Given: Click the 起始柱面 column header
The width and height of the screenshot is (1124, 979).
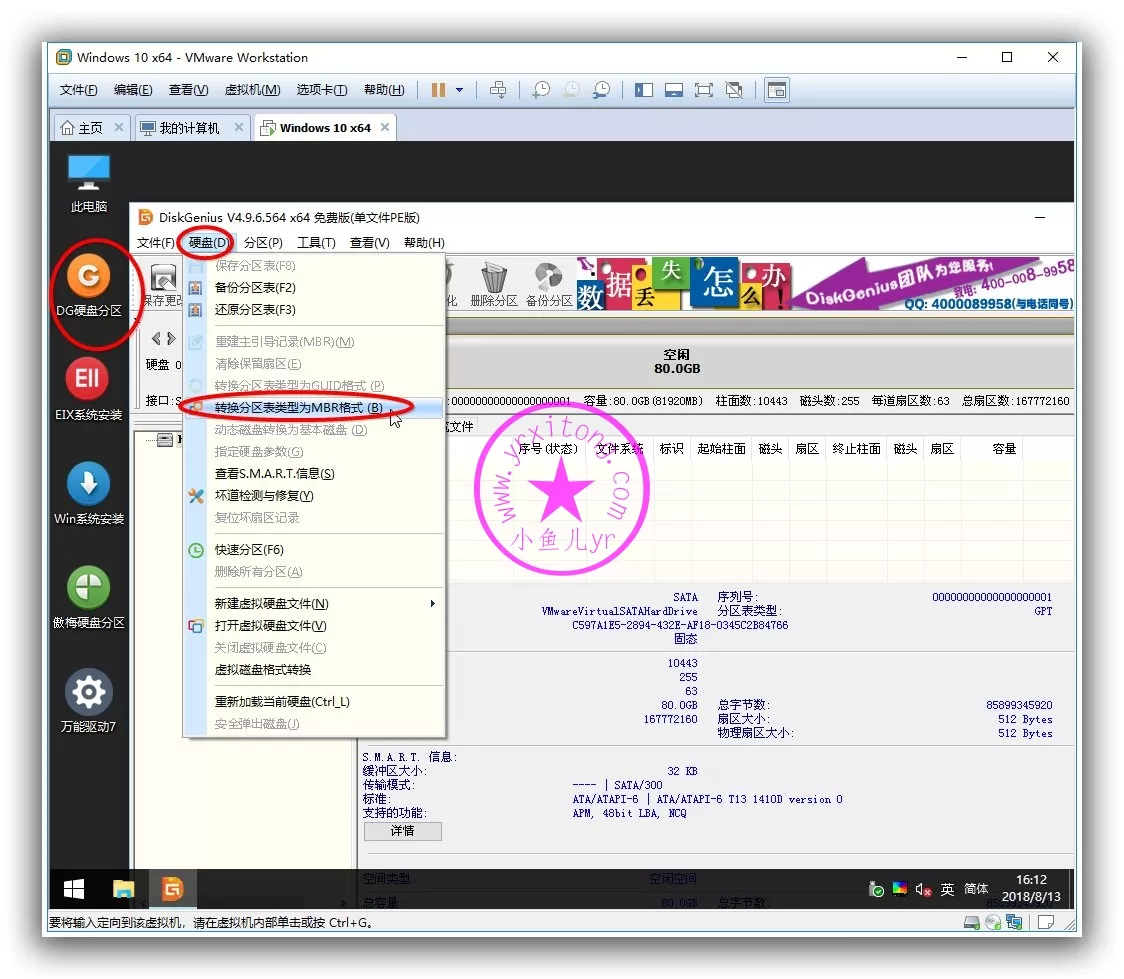Looking at the screenshot, I should 722,449.
